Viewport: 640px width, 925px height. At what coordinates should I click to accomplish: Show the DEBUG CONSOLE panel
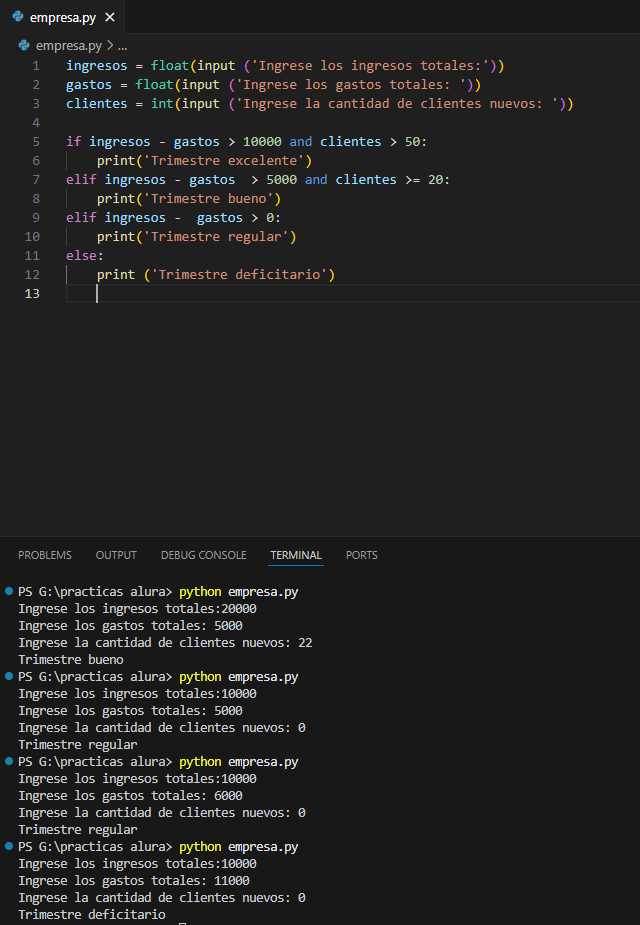pos(203,555)
